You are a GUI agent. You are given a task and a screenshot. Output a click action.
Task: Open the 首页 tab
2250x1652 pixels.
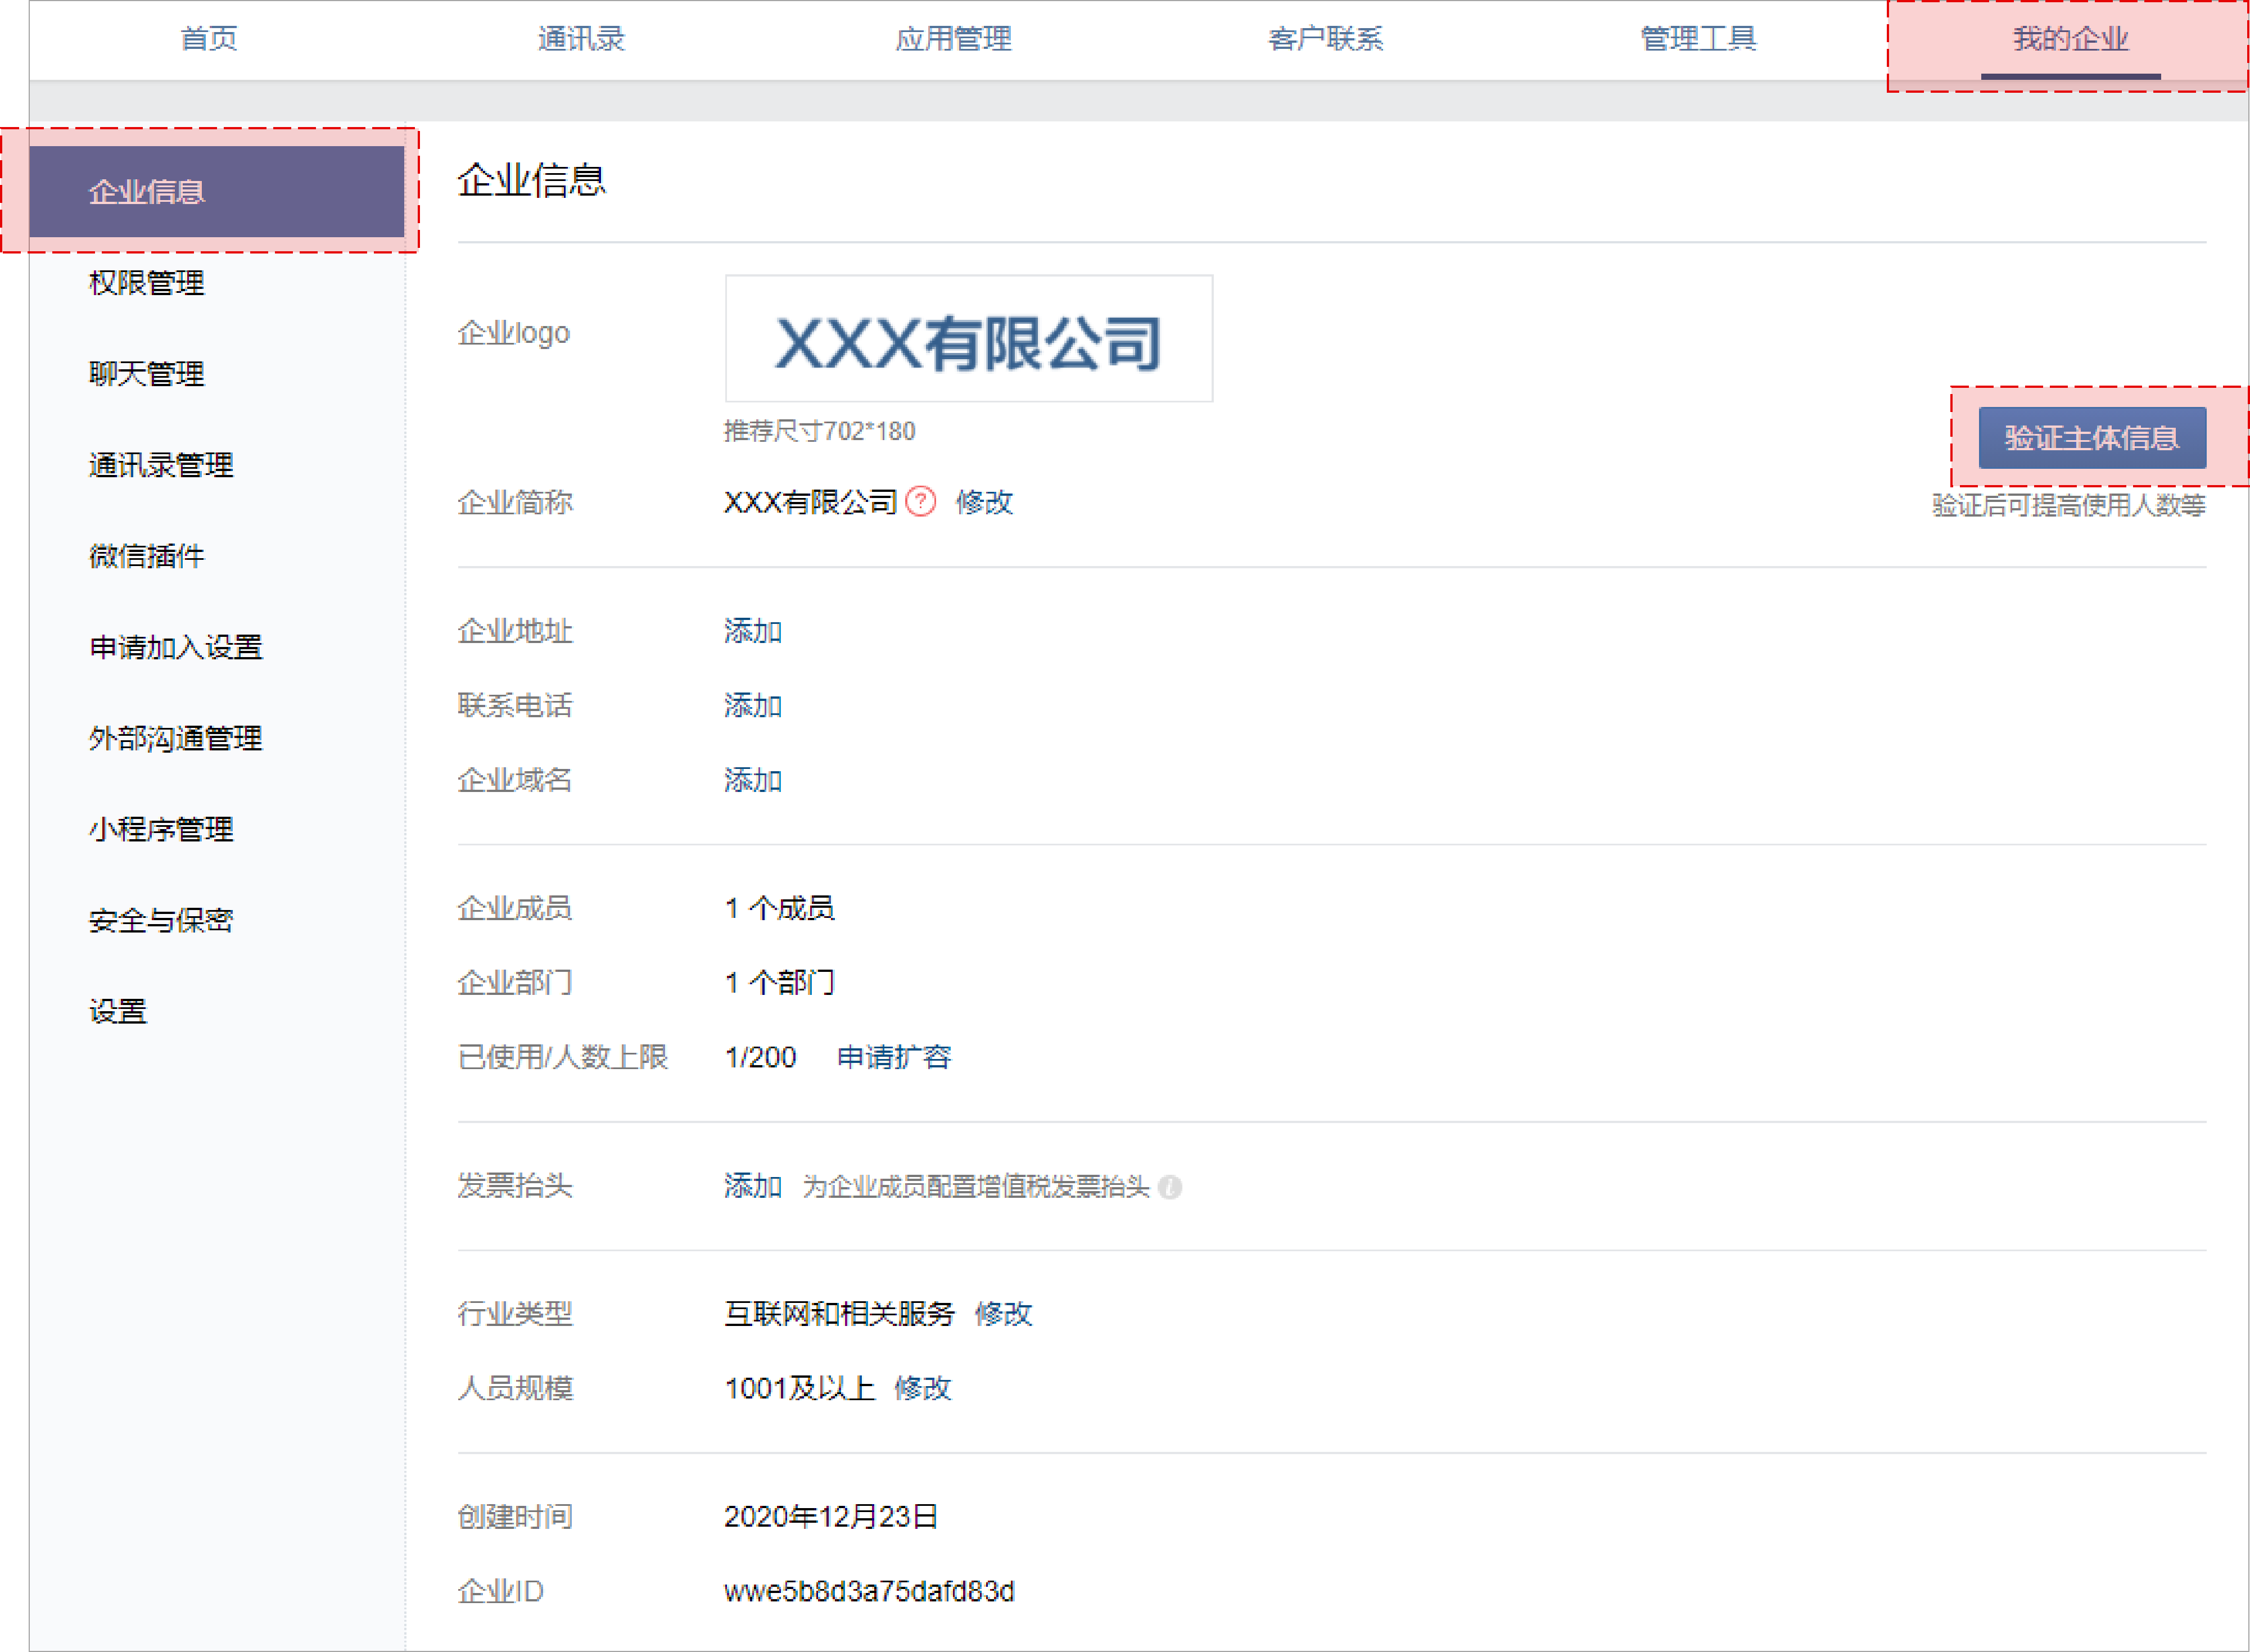[208, 39]
